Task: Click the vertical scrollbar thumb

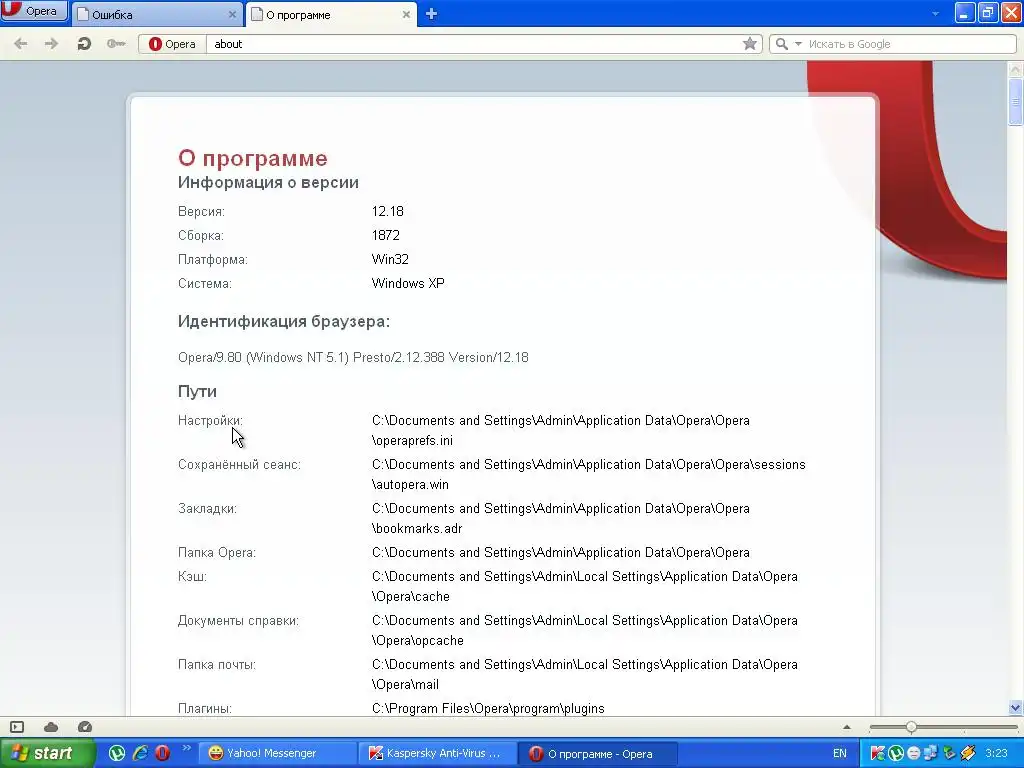Action: (1015, 101)
